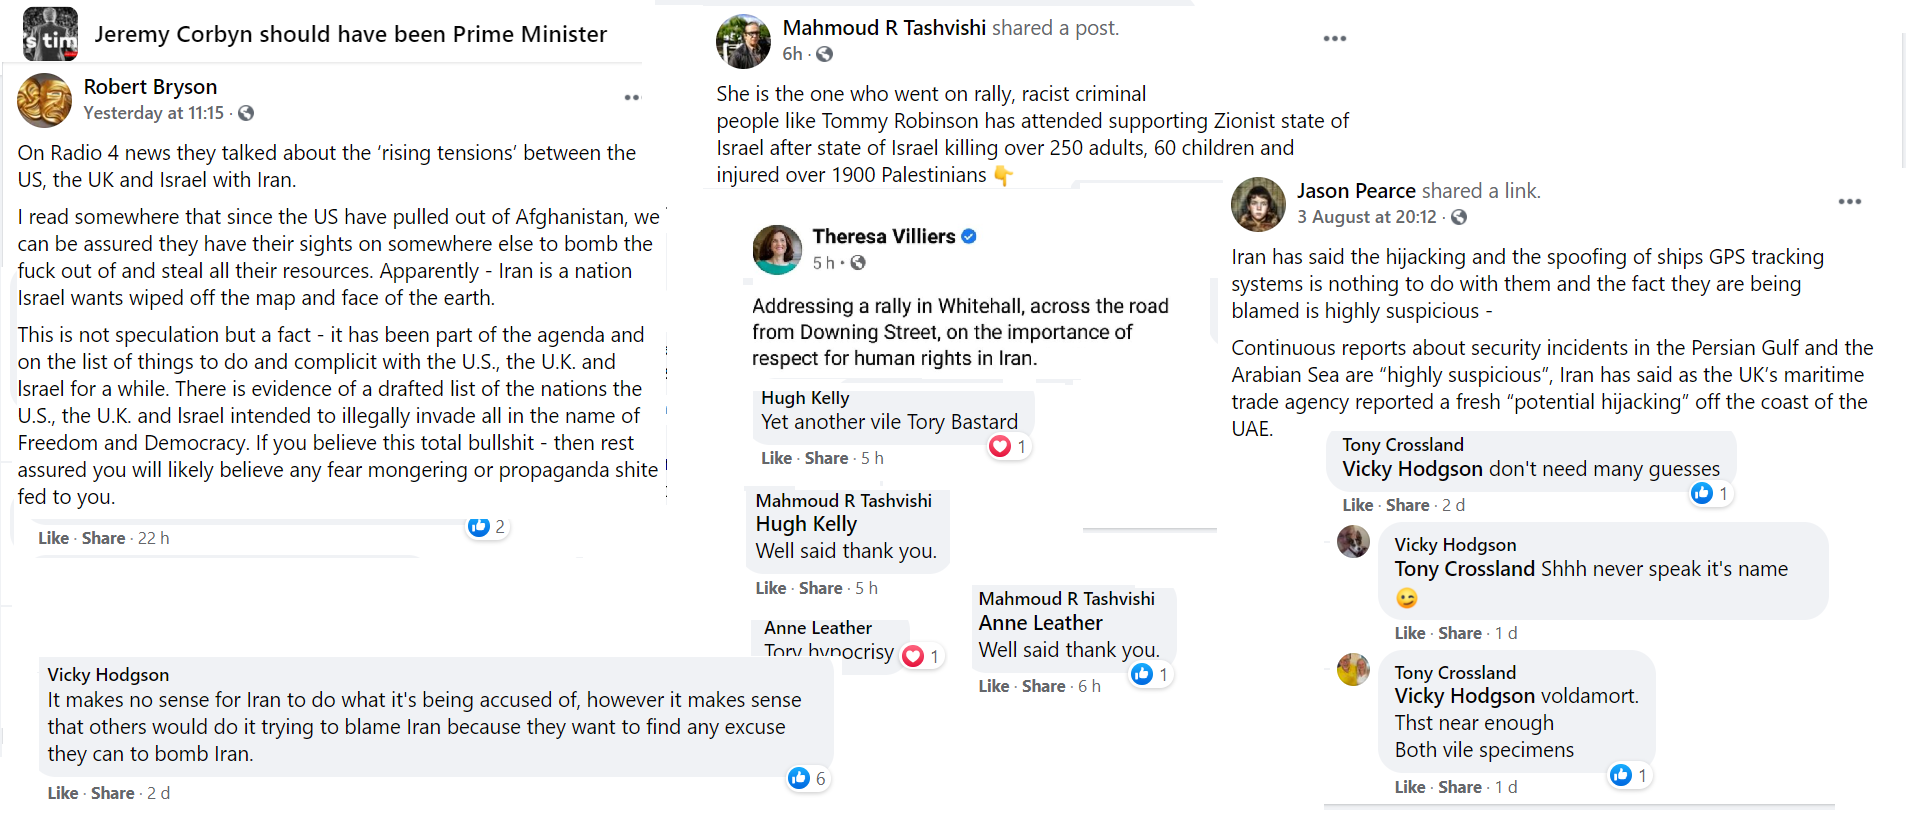
Task: Like Hugh Kelly's 'vile Tory' comment
Action: coord(776,458)
